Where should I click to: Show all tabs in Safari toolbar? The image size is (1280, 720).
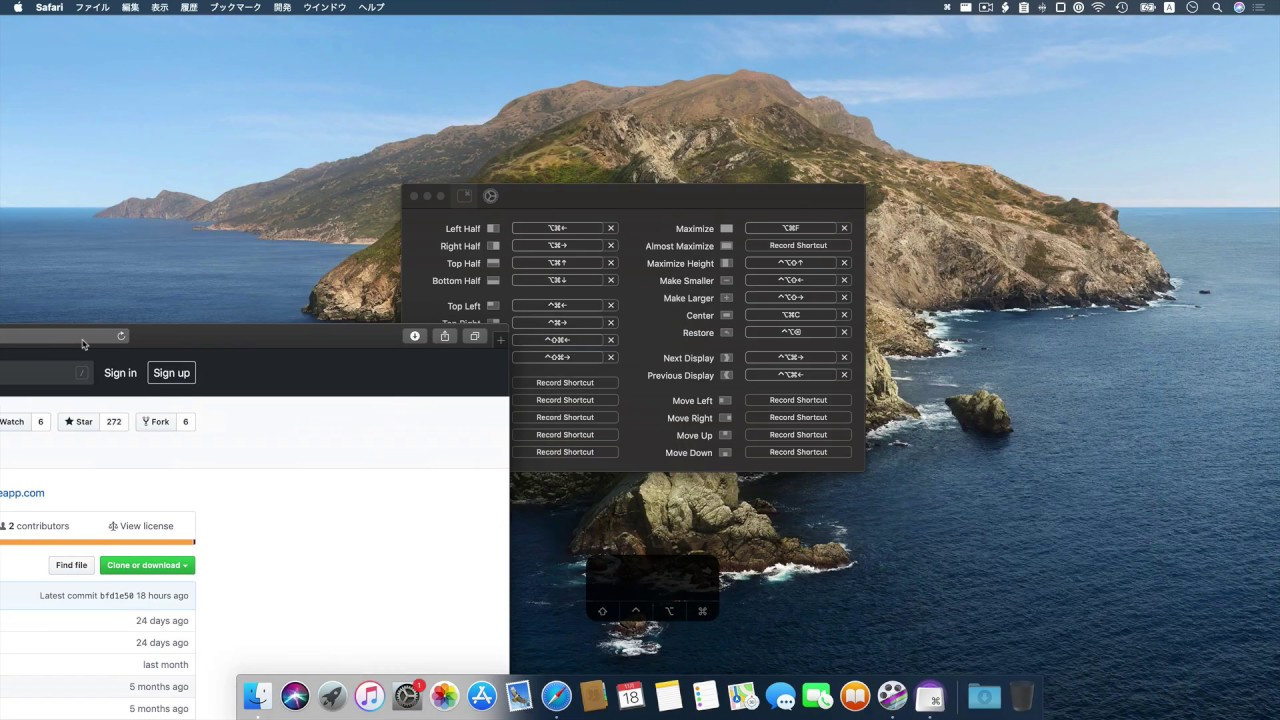pos(475,336)
